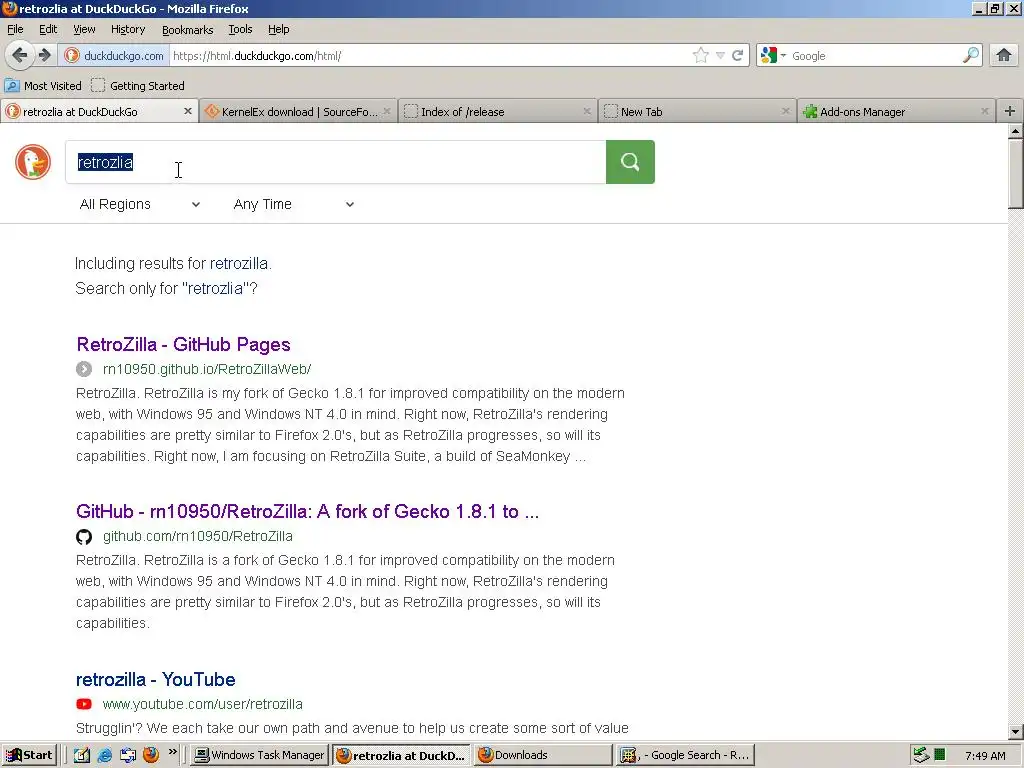Click the scrollbar down arrow
The image size is (1024, 768).
(1015, 732)
